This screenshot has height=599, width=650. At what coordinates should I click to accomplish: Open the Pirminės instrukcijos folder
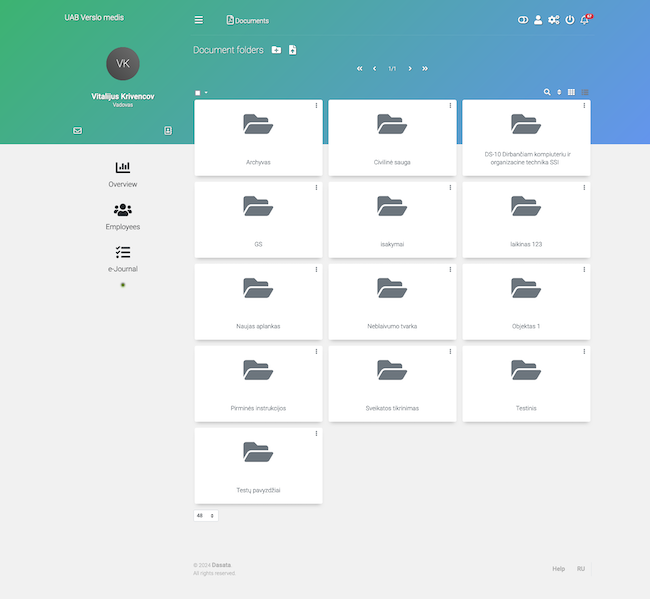258,384
